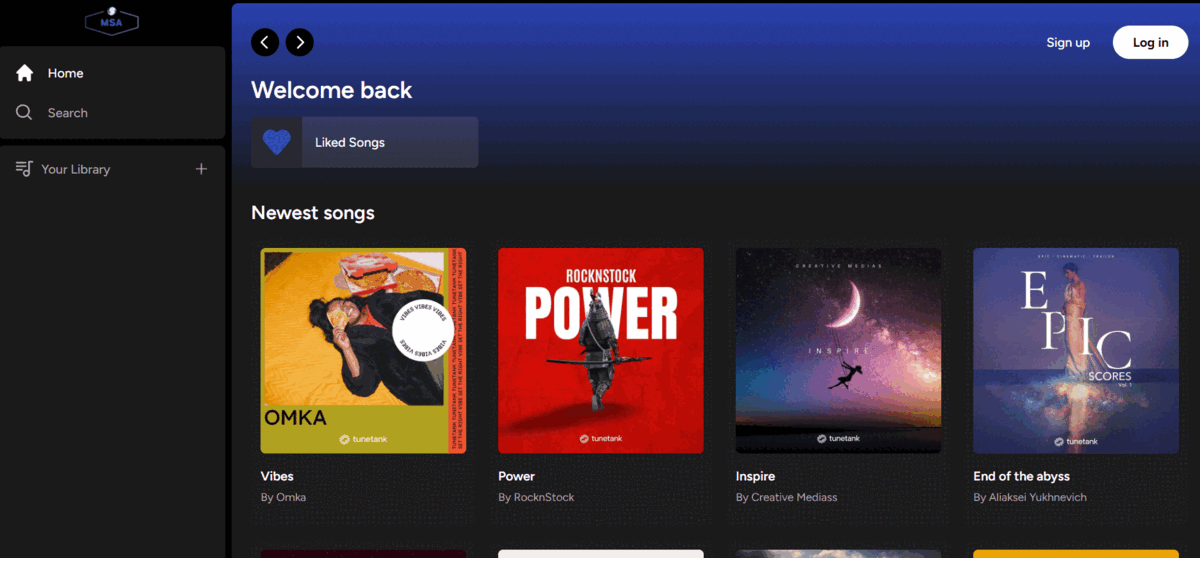Click the End of the abyss title
Screen dimensions: 1200x570
1021,476
